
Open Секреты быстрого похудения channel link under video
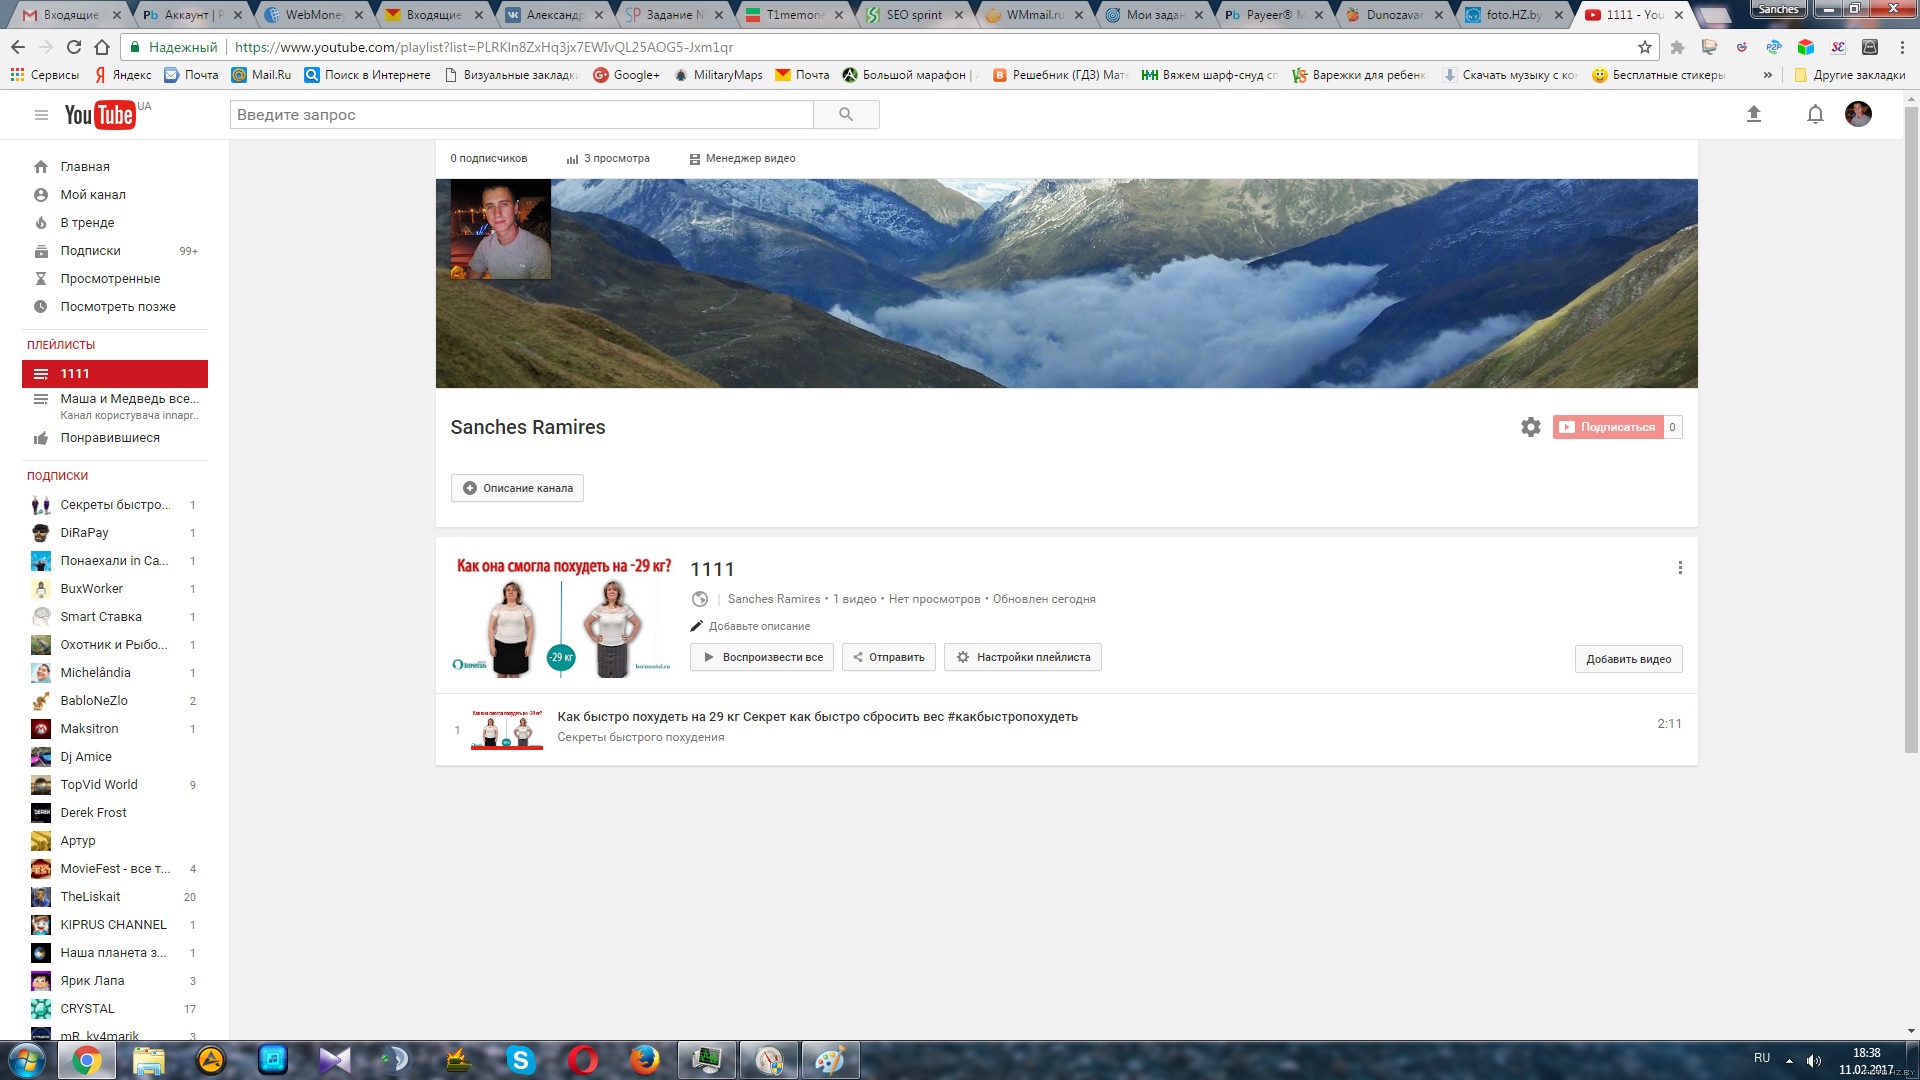click(x=641, y=737)
